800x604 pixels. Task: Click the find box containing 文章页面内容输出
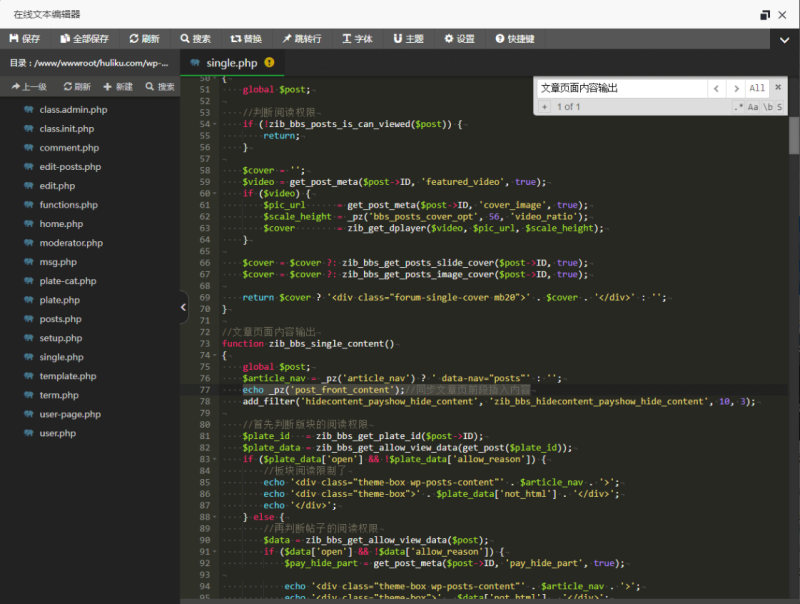coord(622,88)
